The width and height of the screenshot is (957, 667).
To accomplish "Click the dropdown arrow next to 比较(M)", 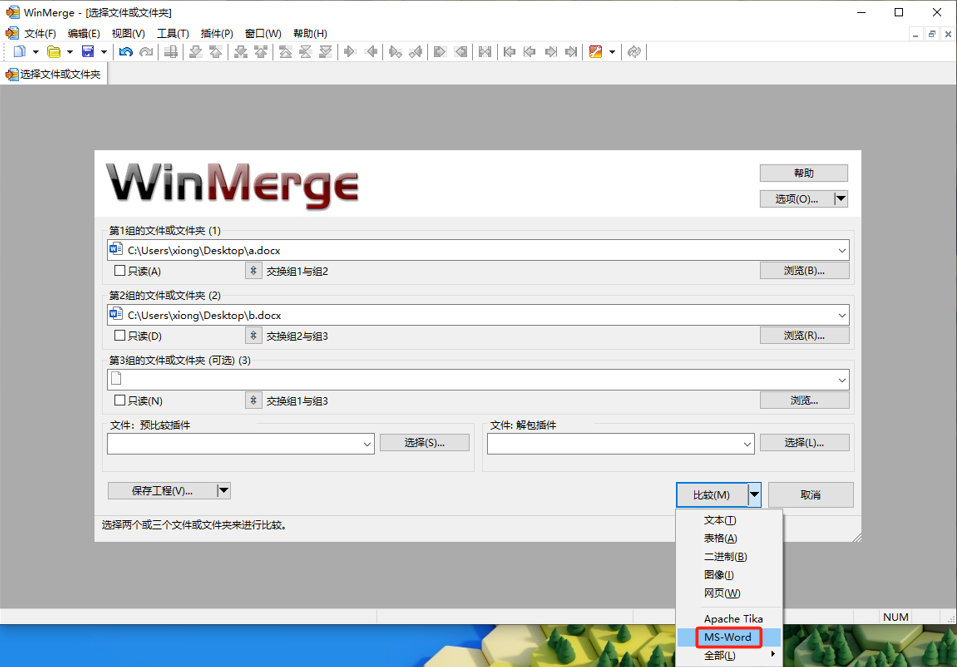I will pyautogui.click(x=755, y=494).
